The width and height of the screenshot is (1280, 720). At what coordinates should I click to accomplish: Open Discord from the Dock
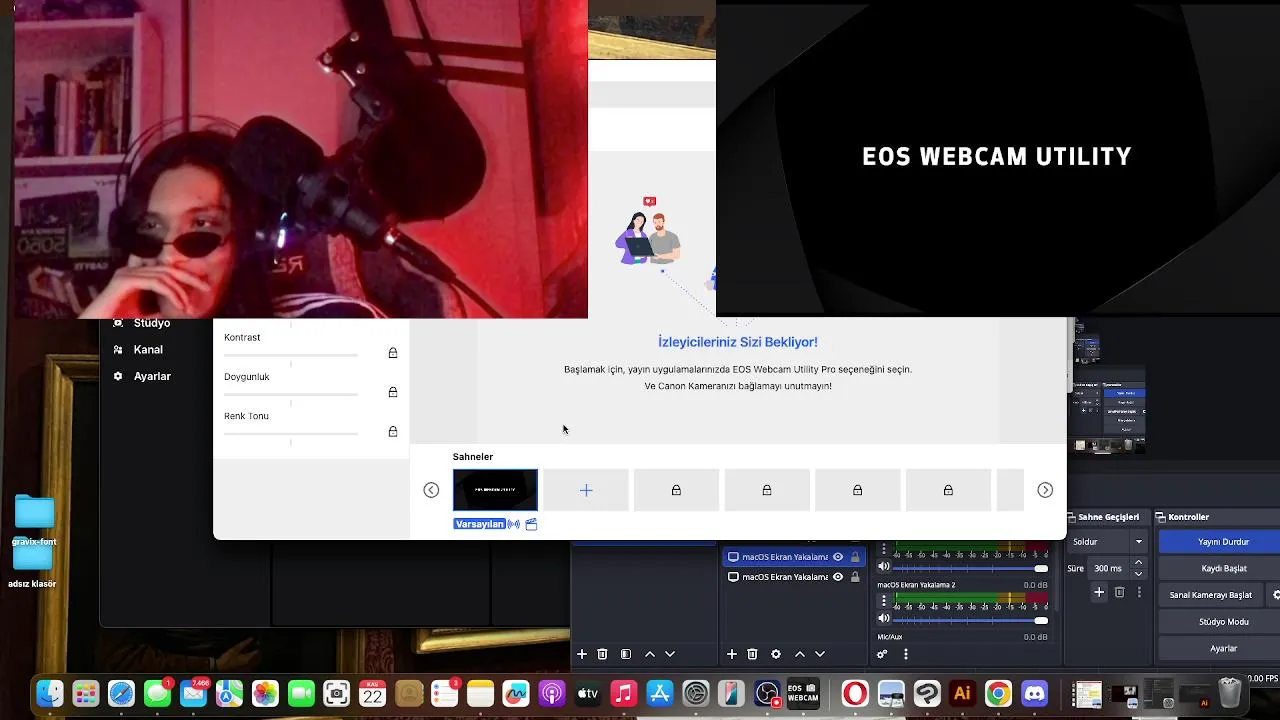[1034, 693]
